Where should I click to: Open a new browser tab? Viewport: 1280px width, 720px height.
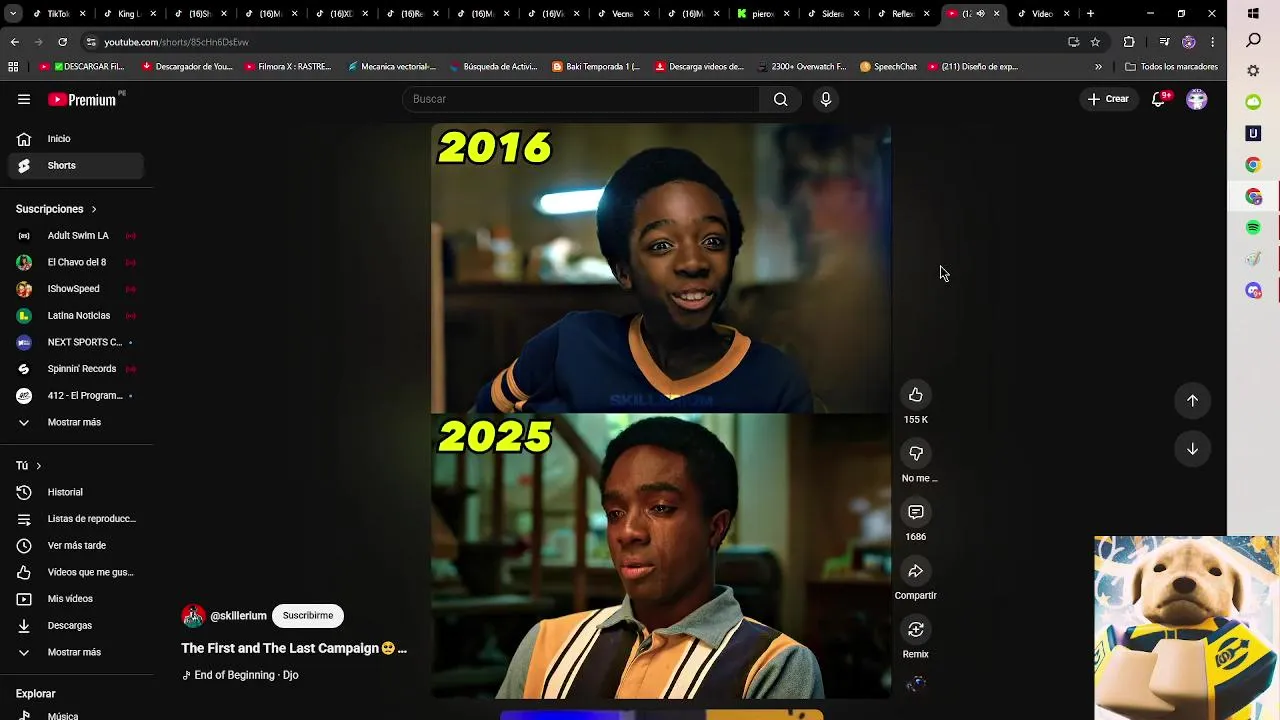pyautogui.click(x=1090, y=14)
